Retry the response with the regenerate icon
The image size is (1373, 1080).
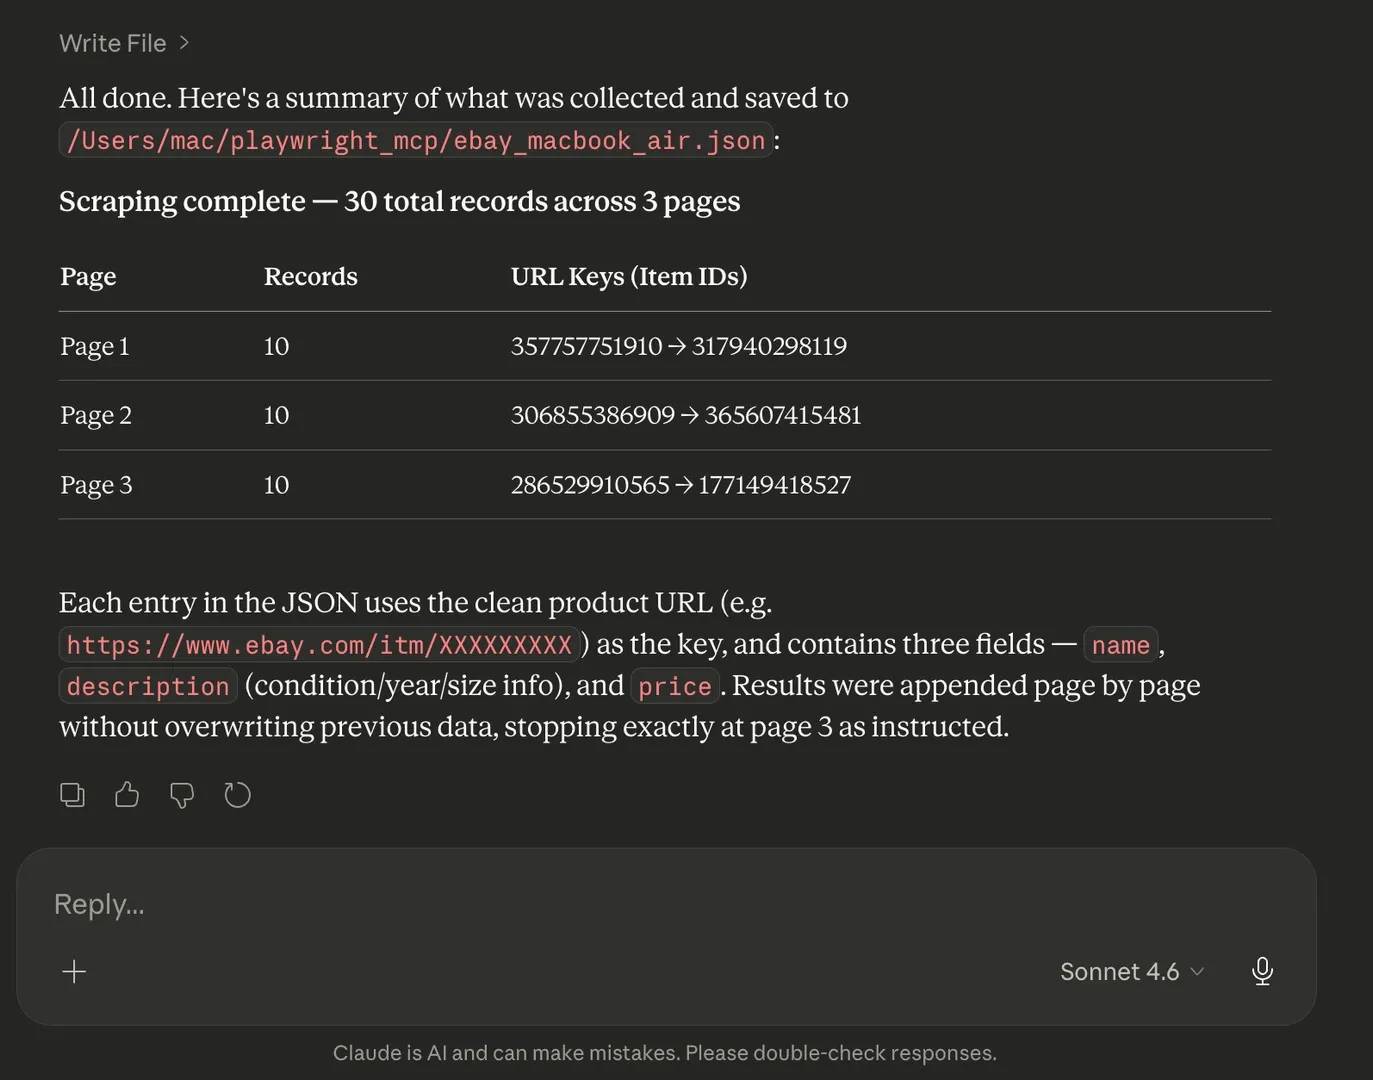tap(237, 795)
